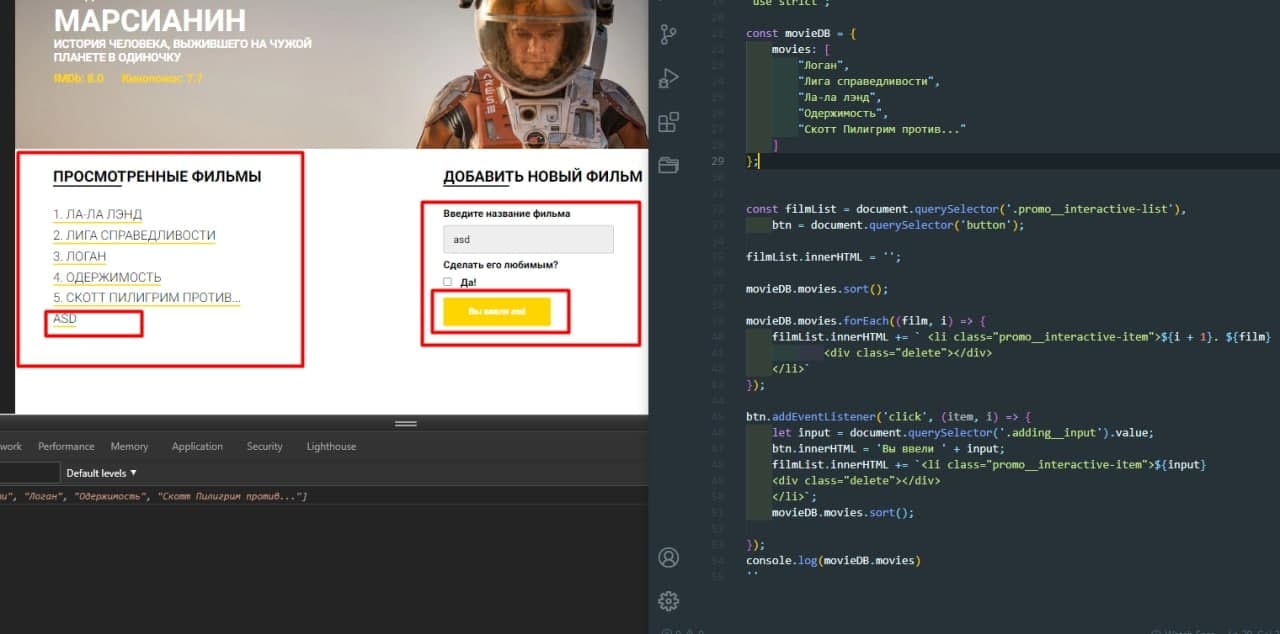Tick the 'Да!' favorite checkbox
Viewport: 1280px width, 634px height.
click(448, 282)
